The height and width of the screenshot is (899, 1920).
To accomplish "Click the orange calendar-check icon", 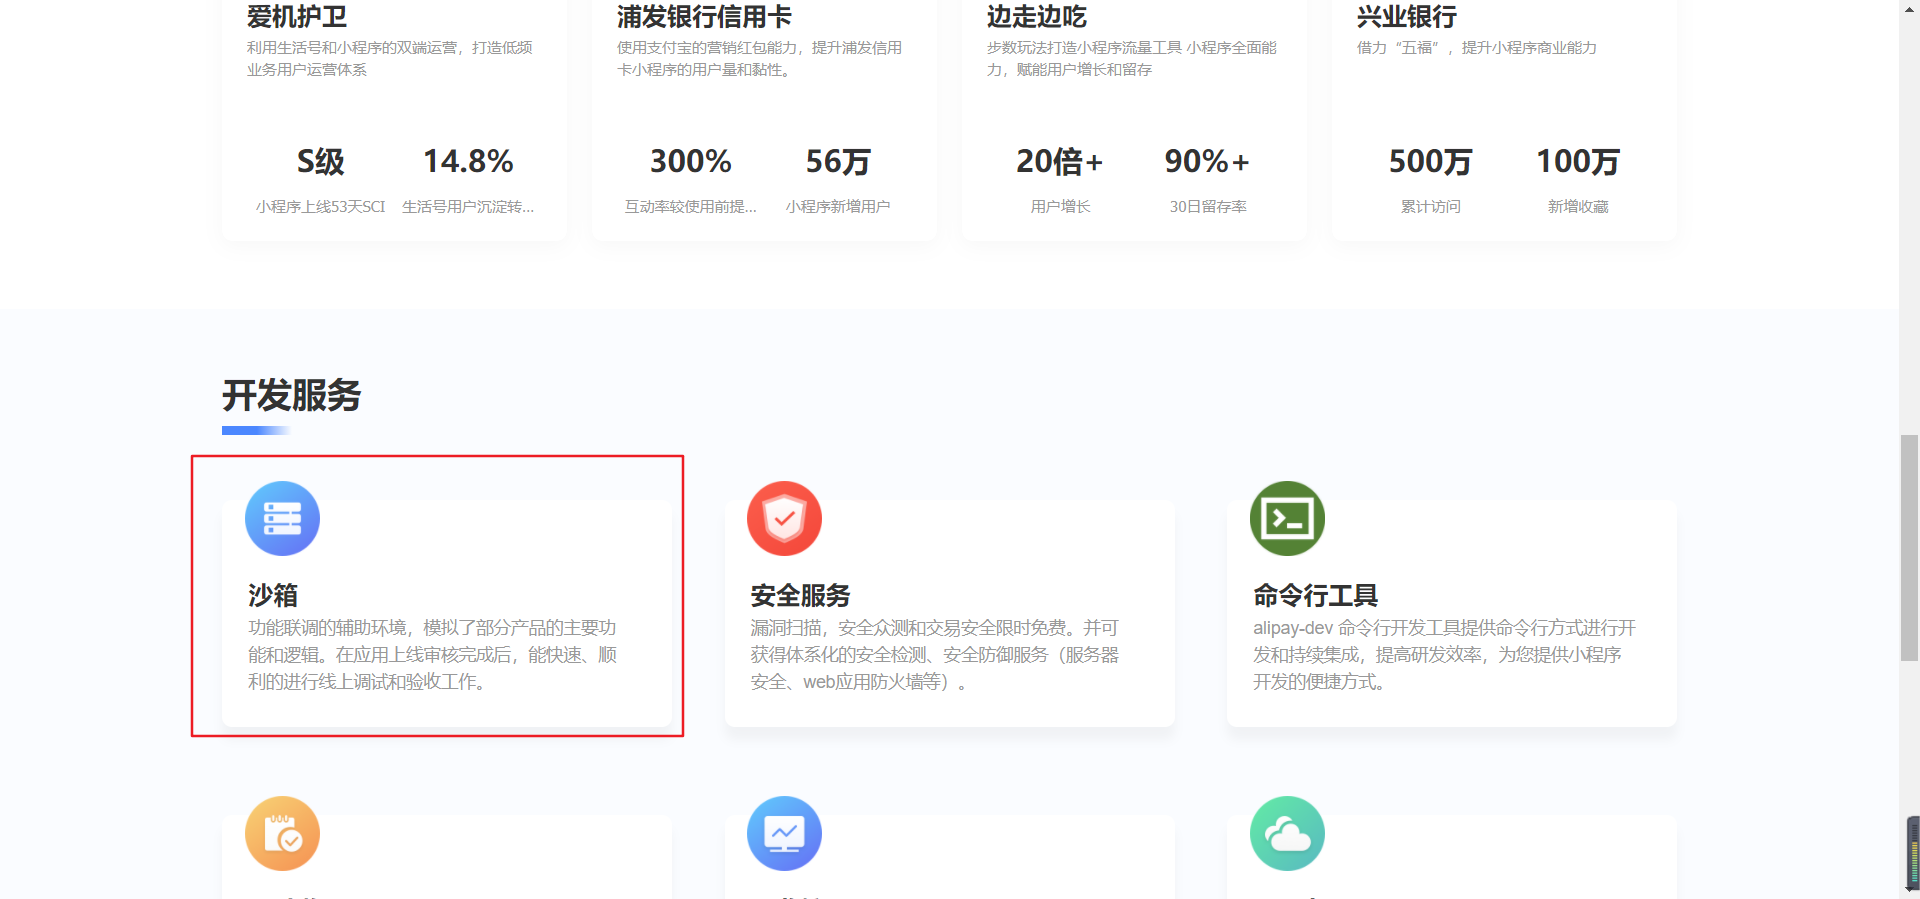I will [282, 833].
